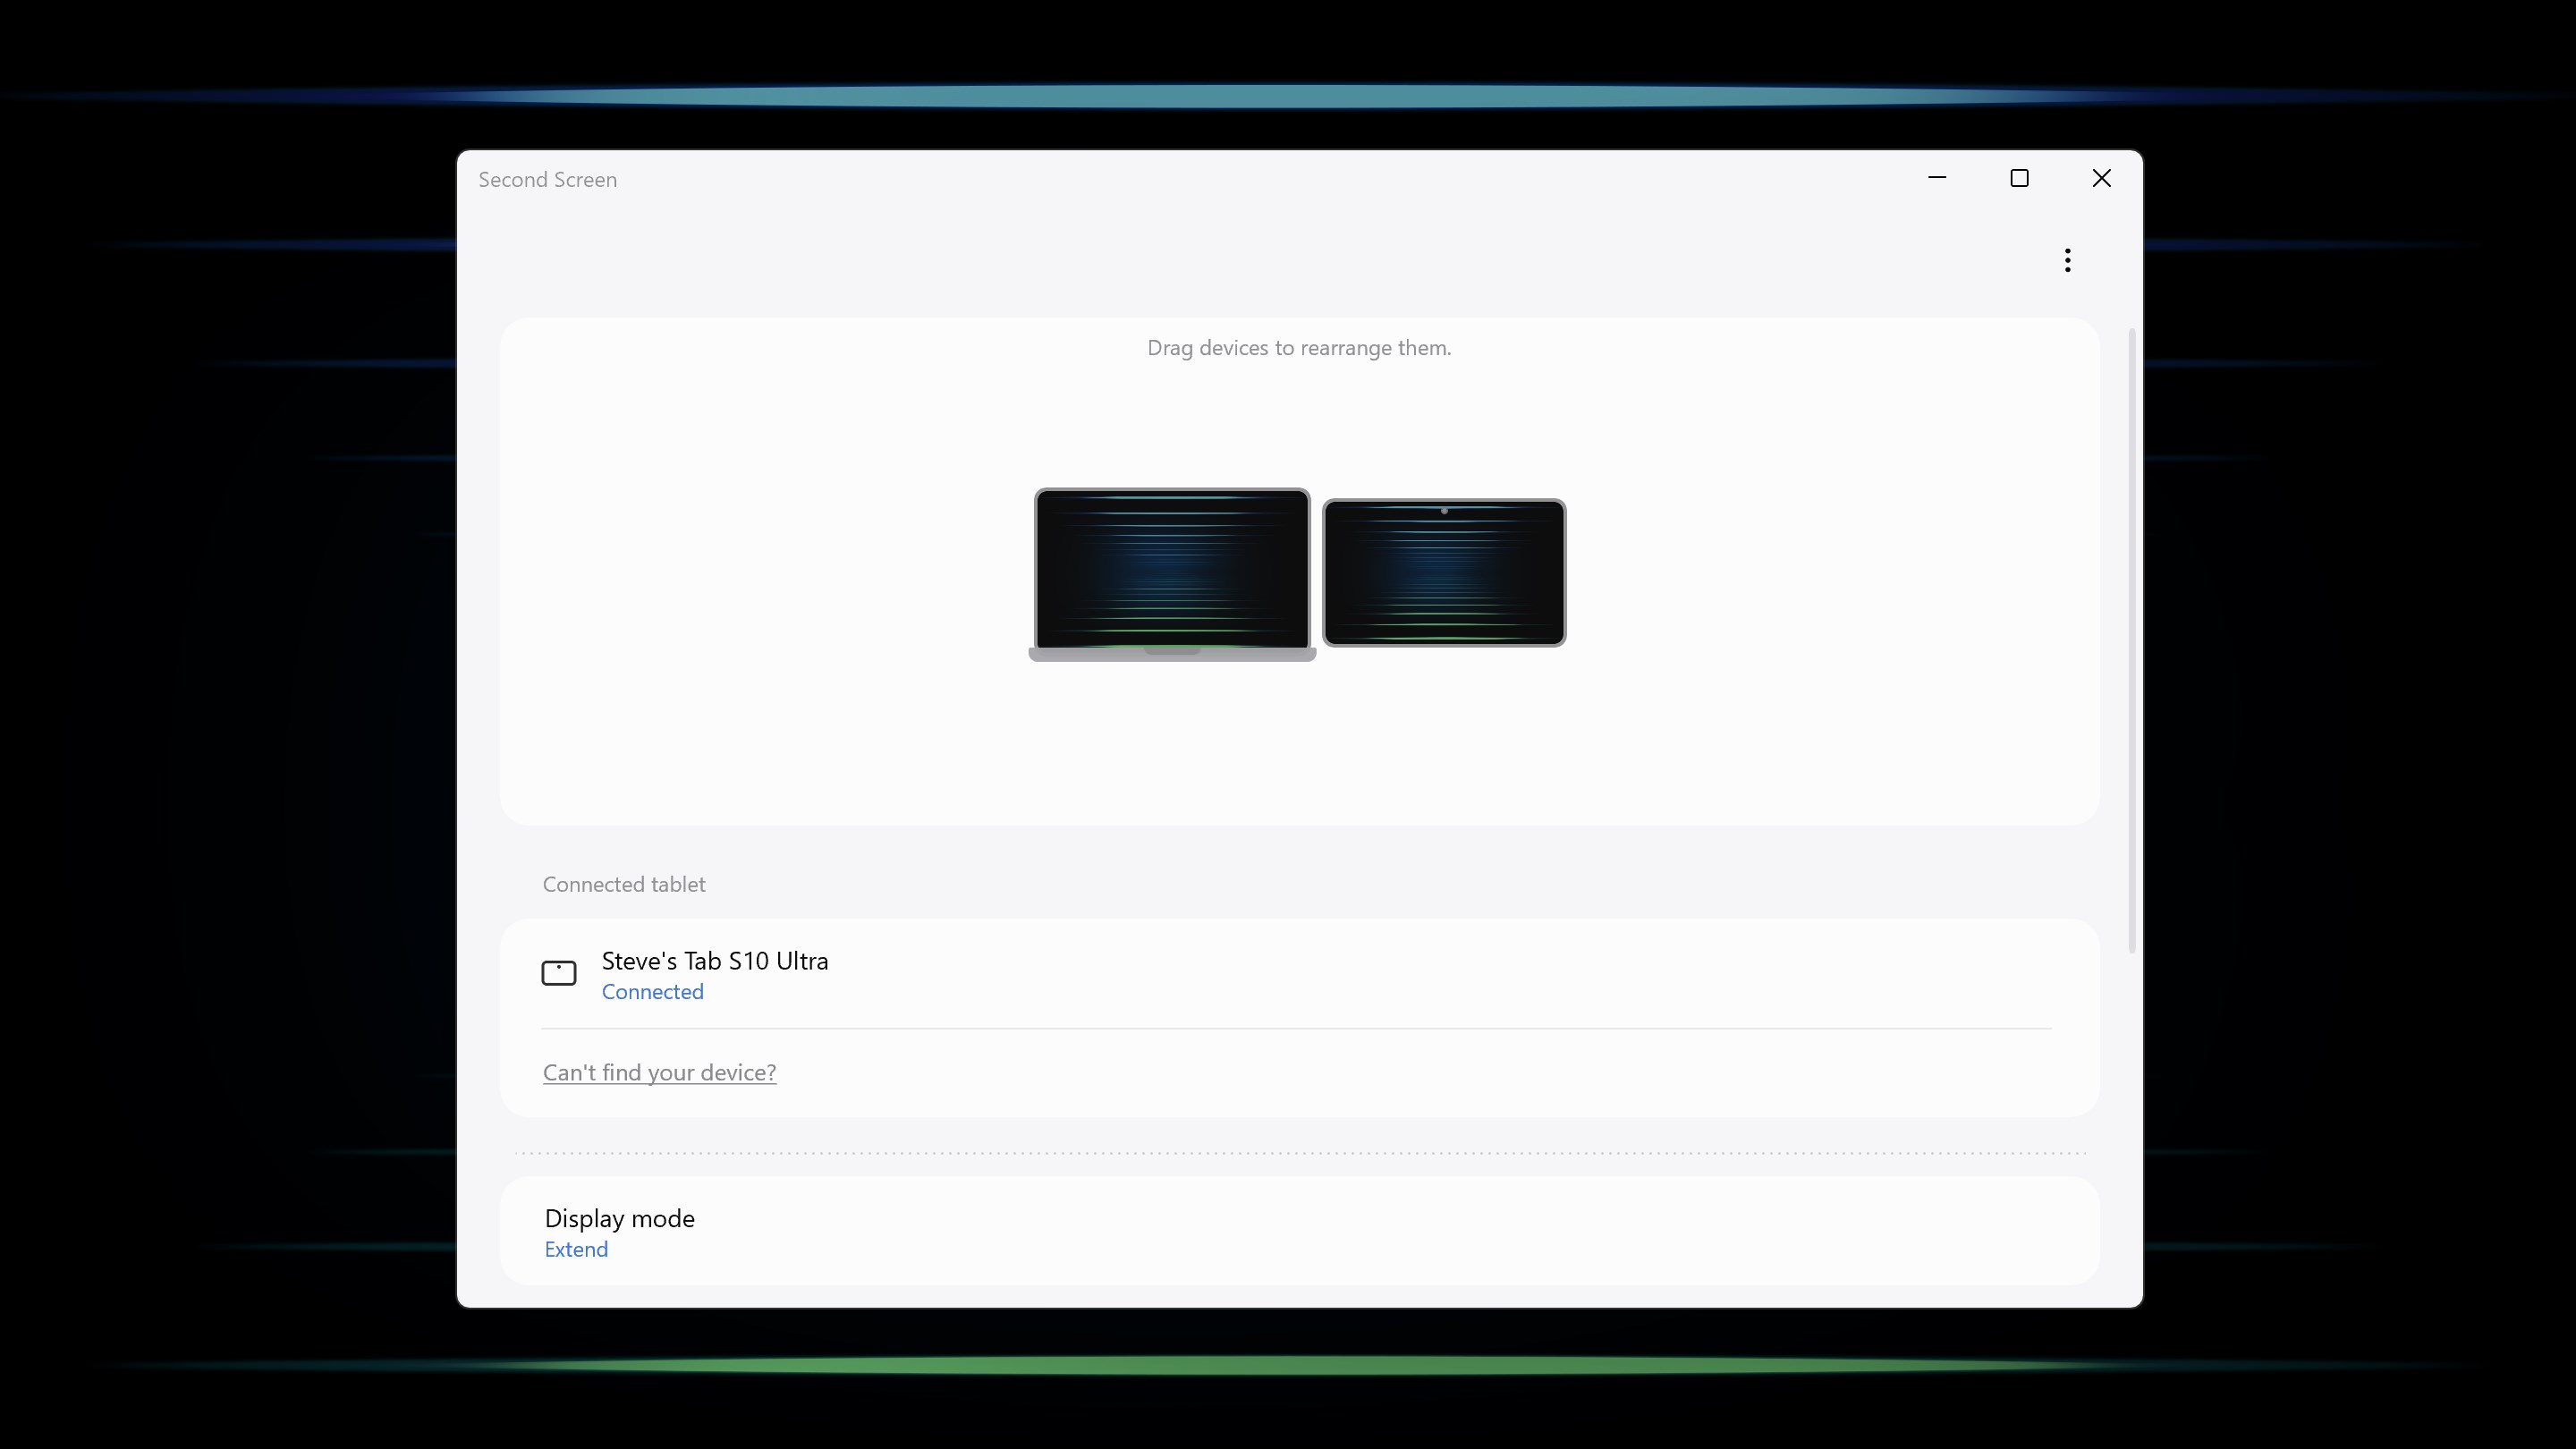This screenshot has height=1449, width=2576.
Task: Select the Connected tablet section header
Action: pos(623,884)
